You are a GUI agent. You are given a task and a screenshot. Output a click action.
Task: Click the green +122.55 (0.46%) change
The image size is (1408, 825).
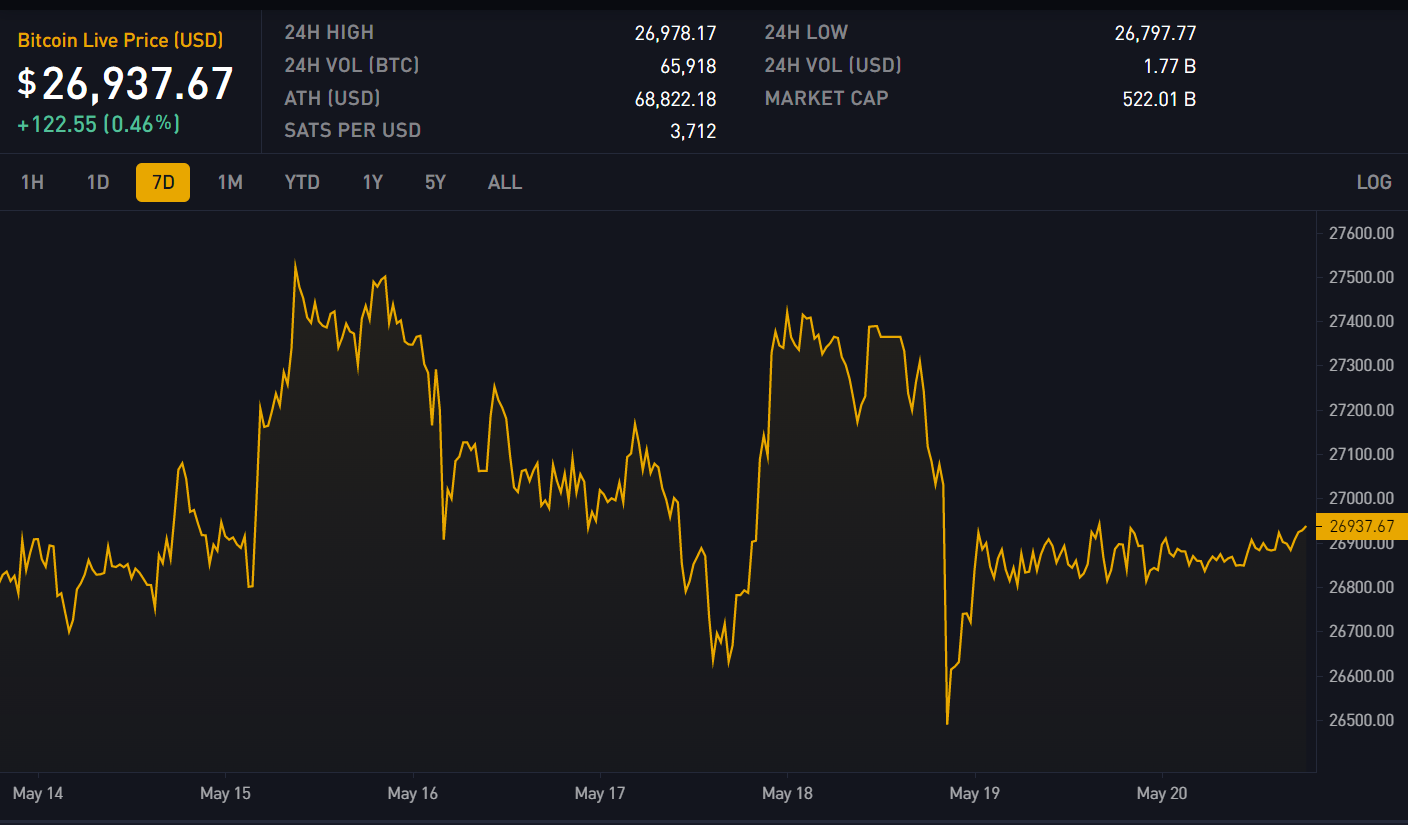[x=98, y=124]
